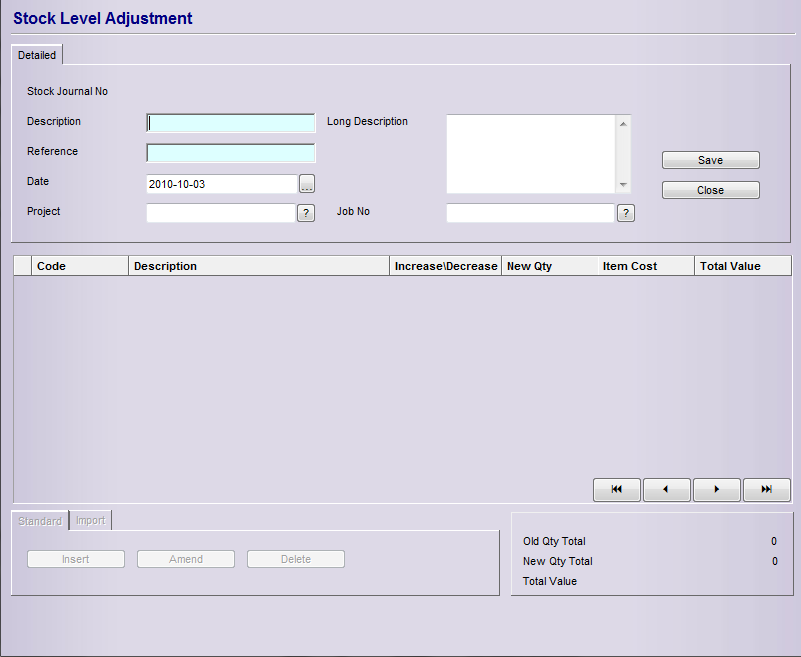
Task: Open the Project lookup question-mark button
Action: [x=306, y=213]
